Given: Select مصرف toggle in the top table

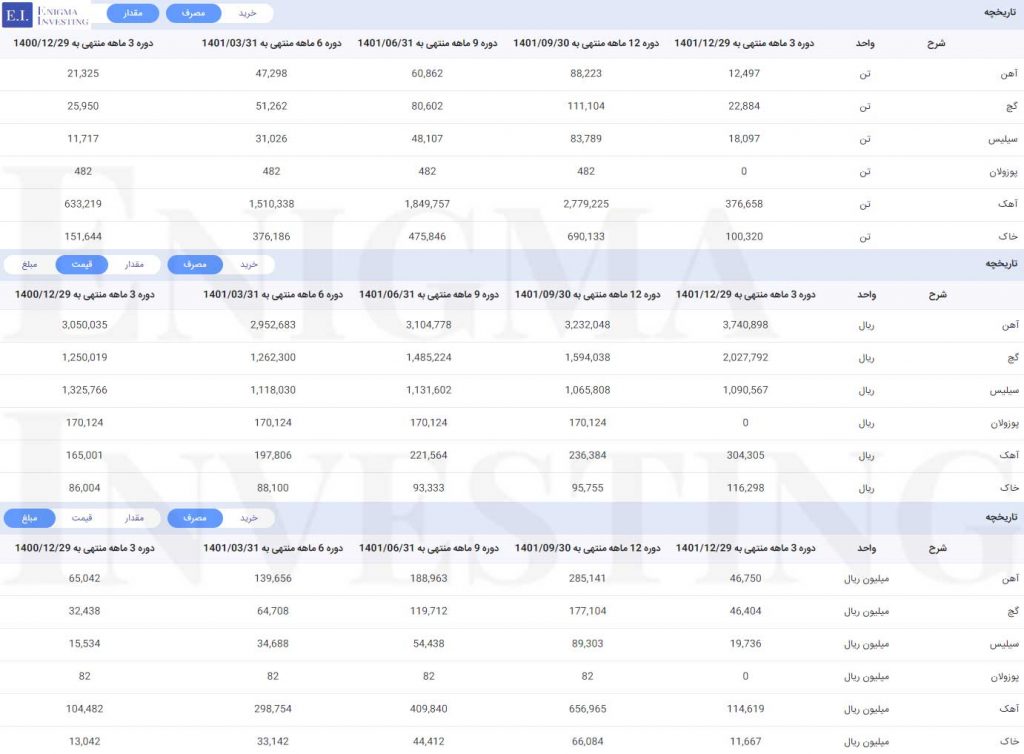Looking at the screenshot, I should [193, 14].
